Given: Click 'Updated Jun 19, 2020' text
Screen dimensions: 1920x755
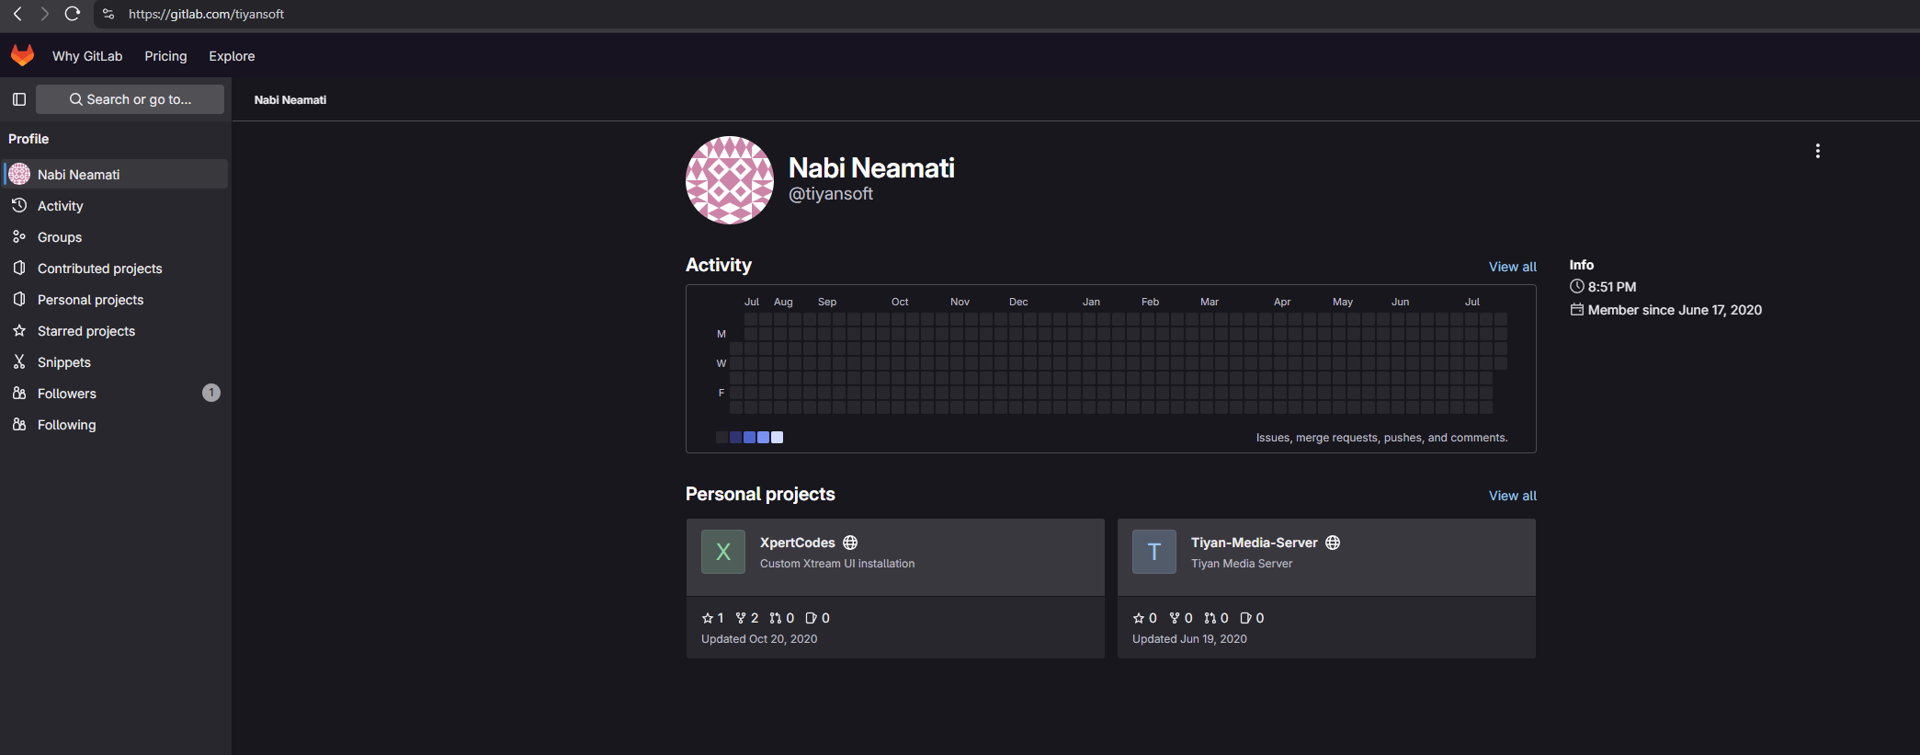Looking at the screenshot, I should (1189, 639).
